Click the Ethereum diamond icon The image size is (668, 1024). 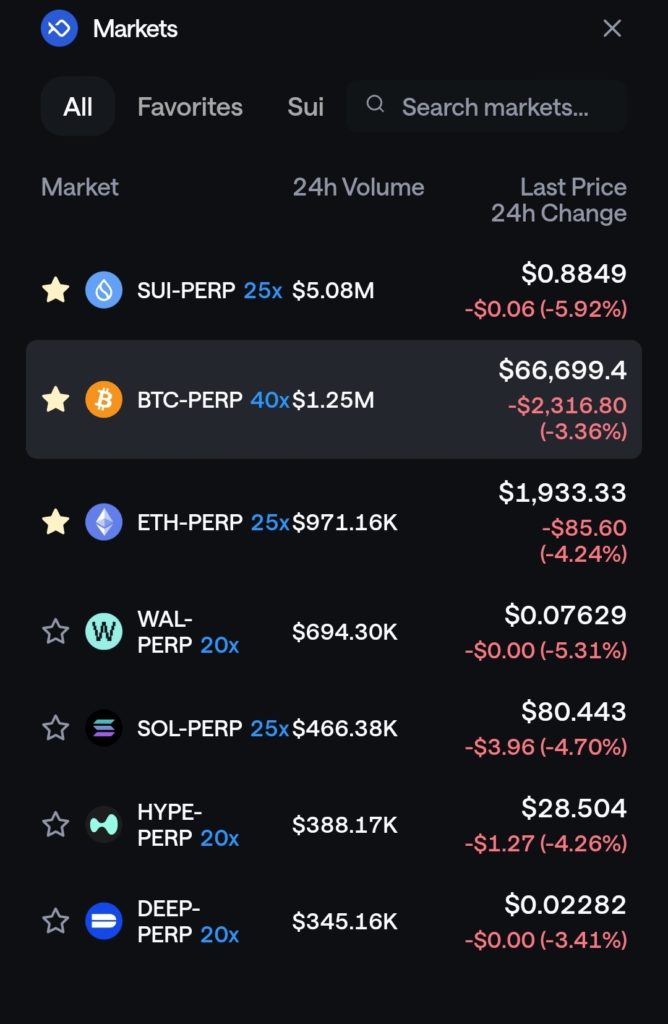(104, 521)
